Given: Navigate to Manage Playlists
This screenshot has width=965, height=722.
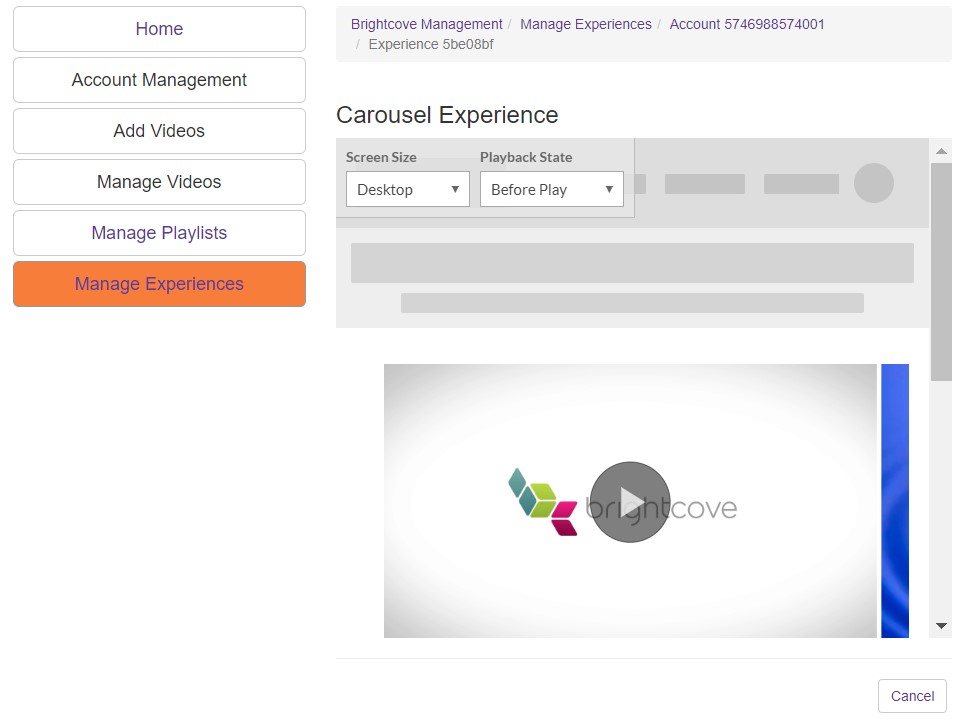Looking at the screenshot, I should click(158, 232).
